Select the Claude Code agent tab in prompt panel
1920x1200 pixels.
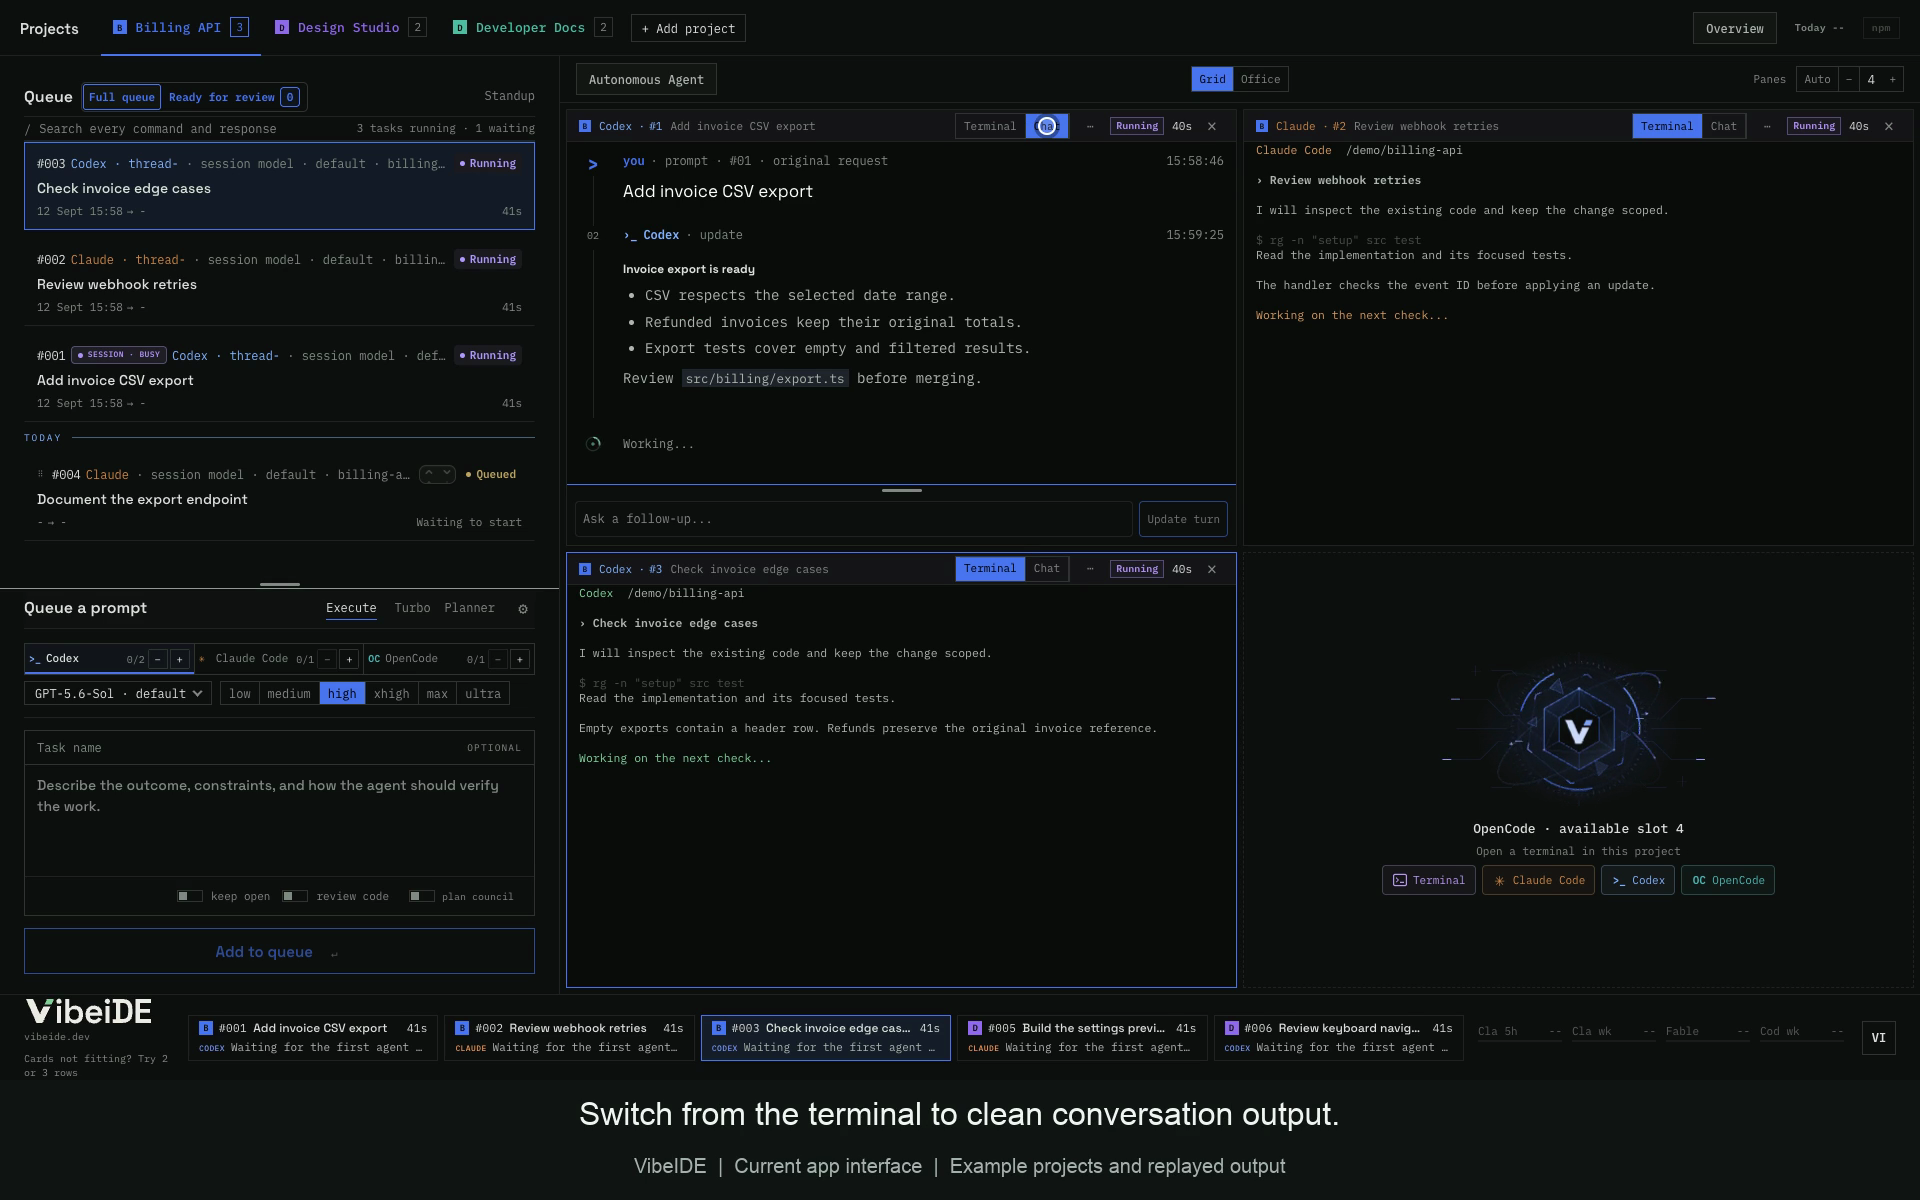278,659
